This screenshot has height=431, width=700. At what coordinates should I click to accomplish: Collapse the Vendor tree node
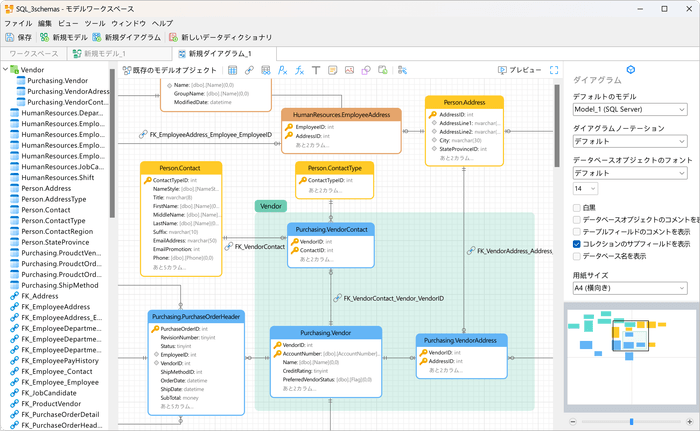click(7, 71)
